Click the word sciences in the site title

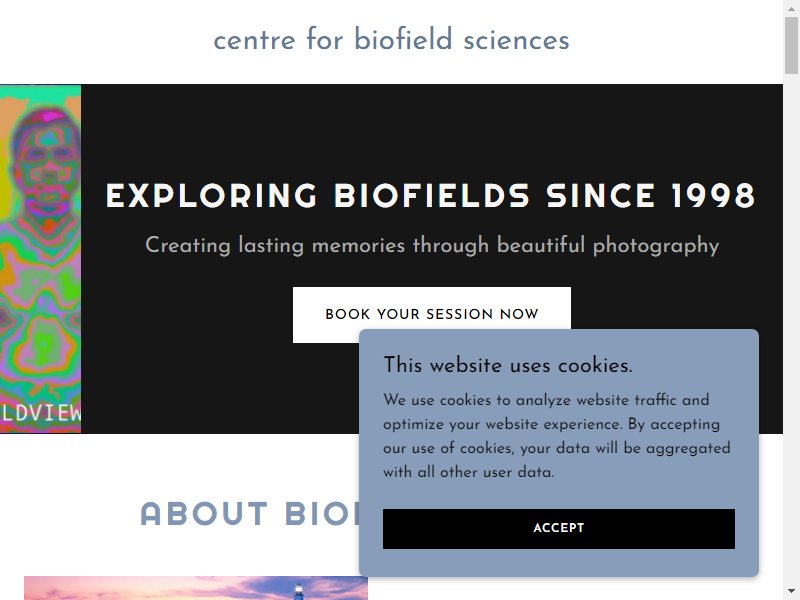[516, 40]
